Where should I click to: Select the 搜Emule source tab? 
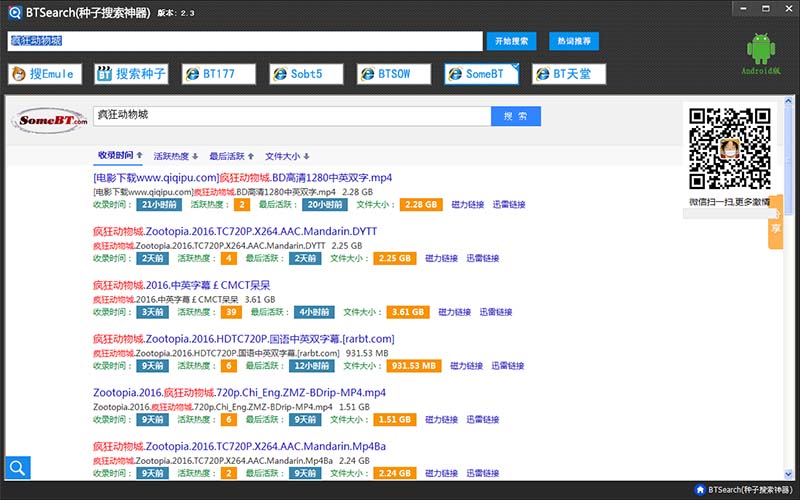pyautogui.click(x=45, y=74)
